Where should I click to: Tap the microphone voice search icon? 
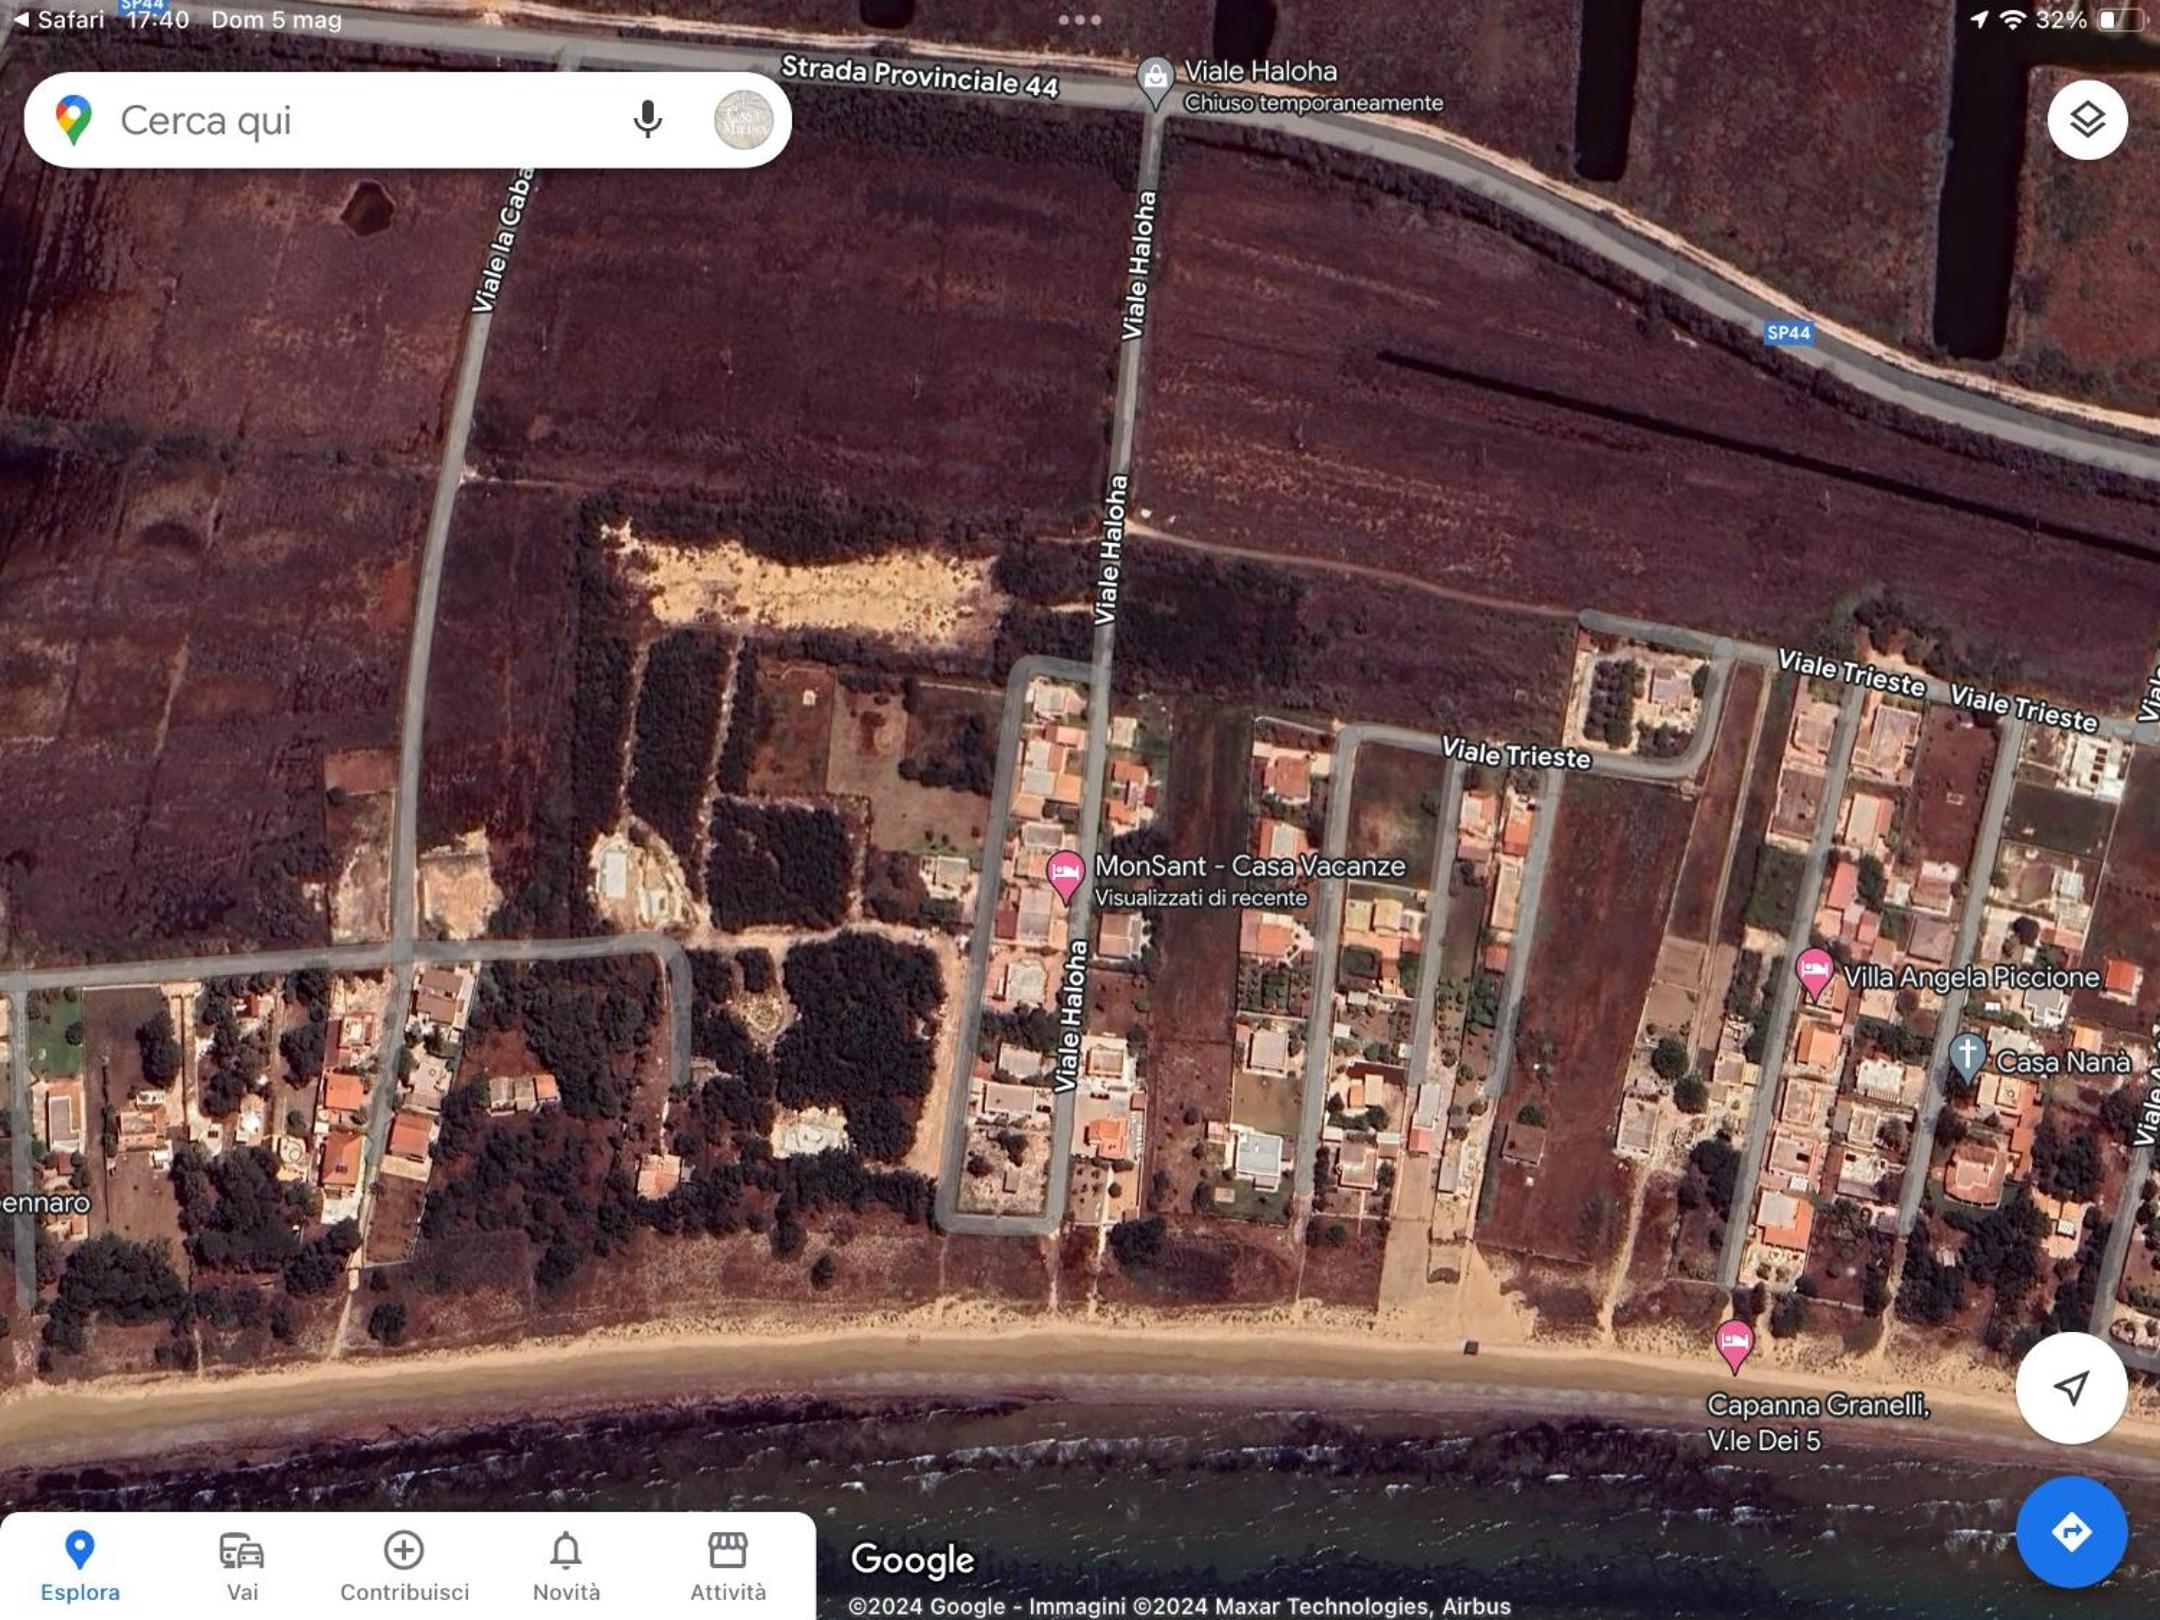coord(647,120)
